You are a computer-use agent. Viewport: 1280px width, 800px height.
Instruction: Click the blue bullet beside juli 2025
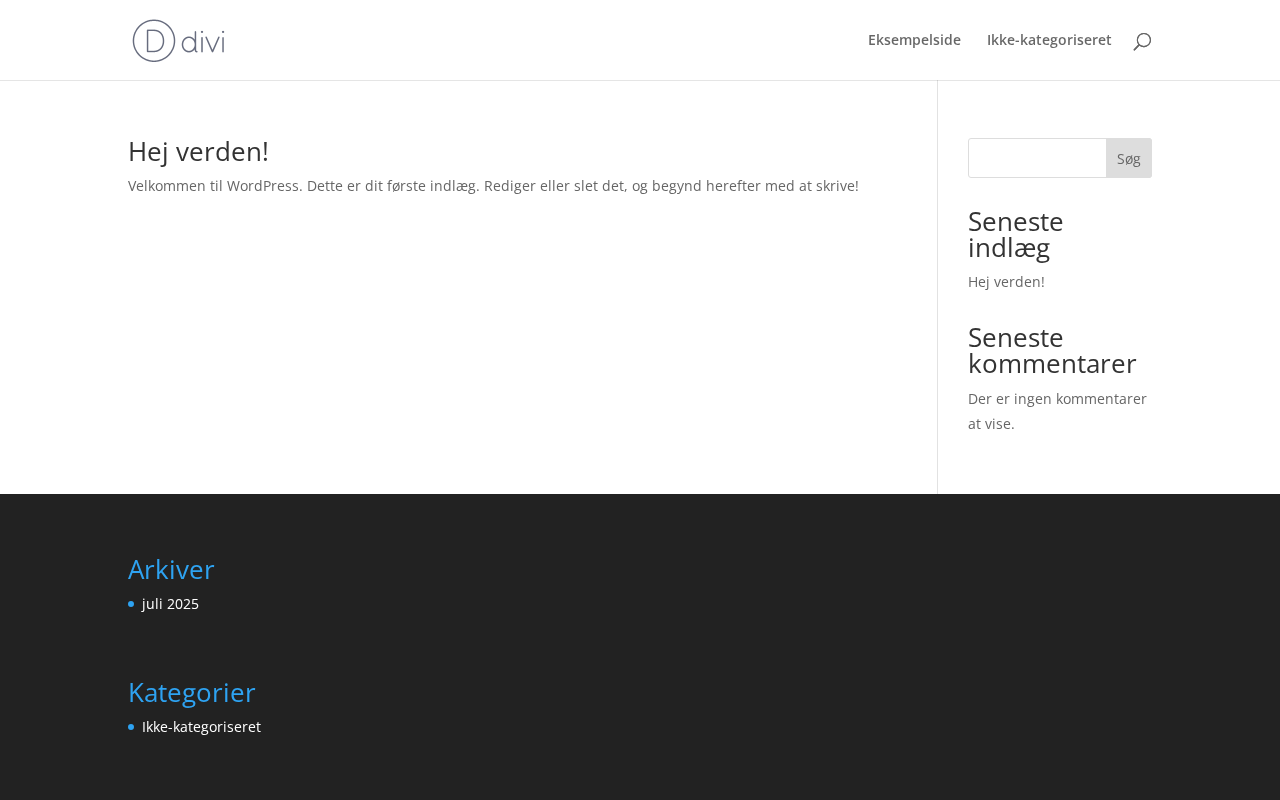click(x=131, y=604)
